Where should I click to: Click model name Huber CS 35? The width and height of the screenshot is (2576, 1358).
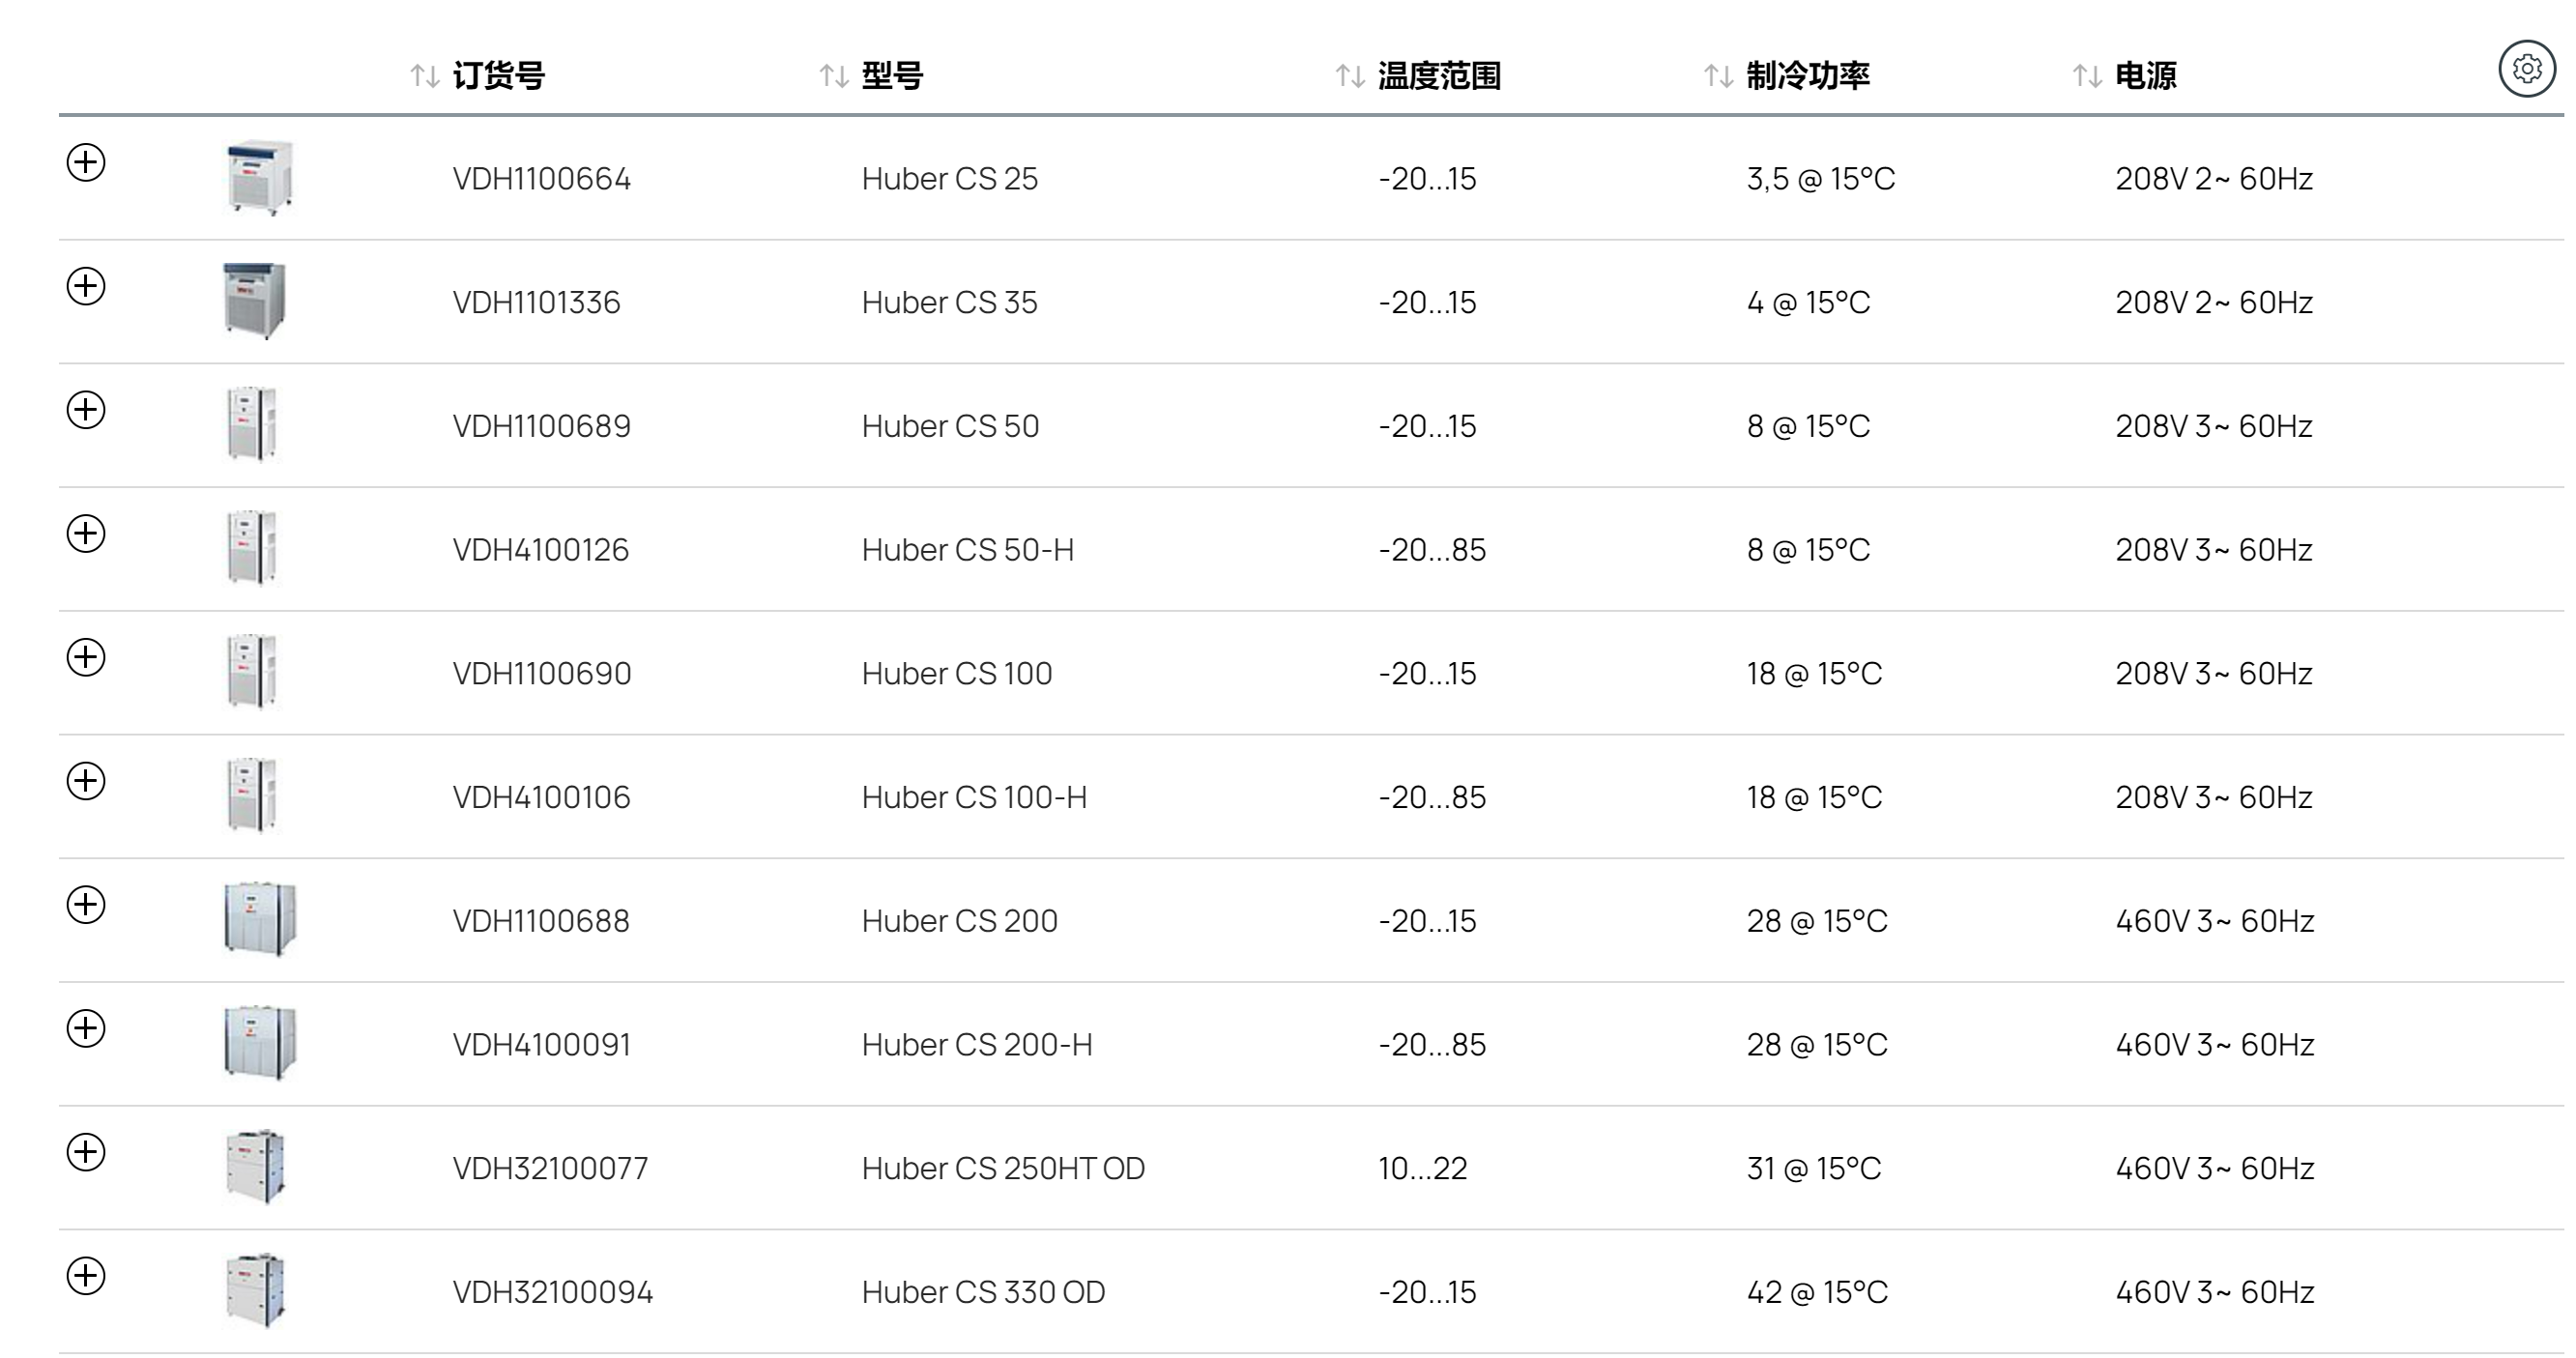(x=950, y=302)
